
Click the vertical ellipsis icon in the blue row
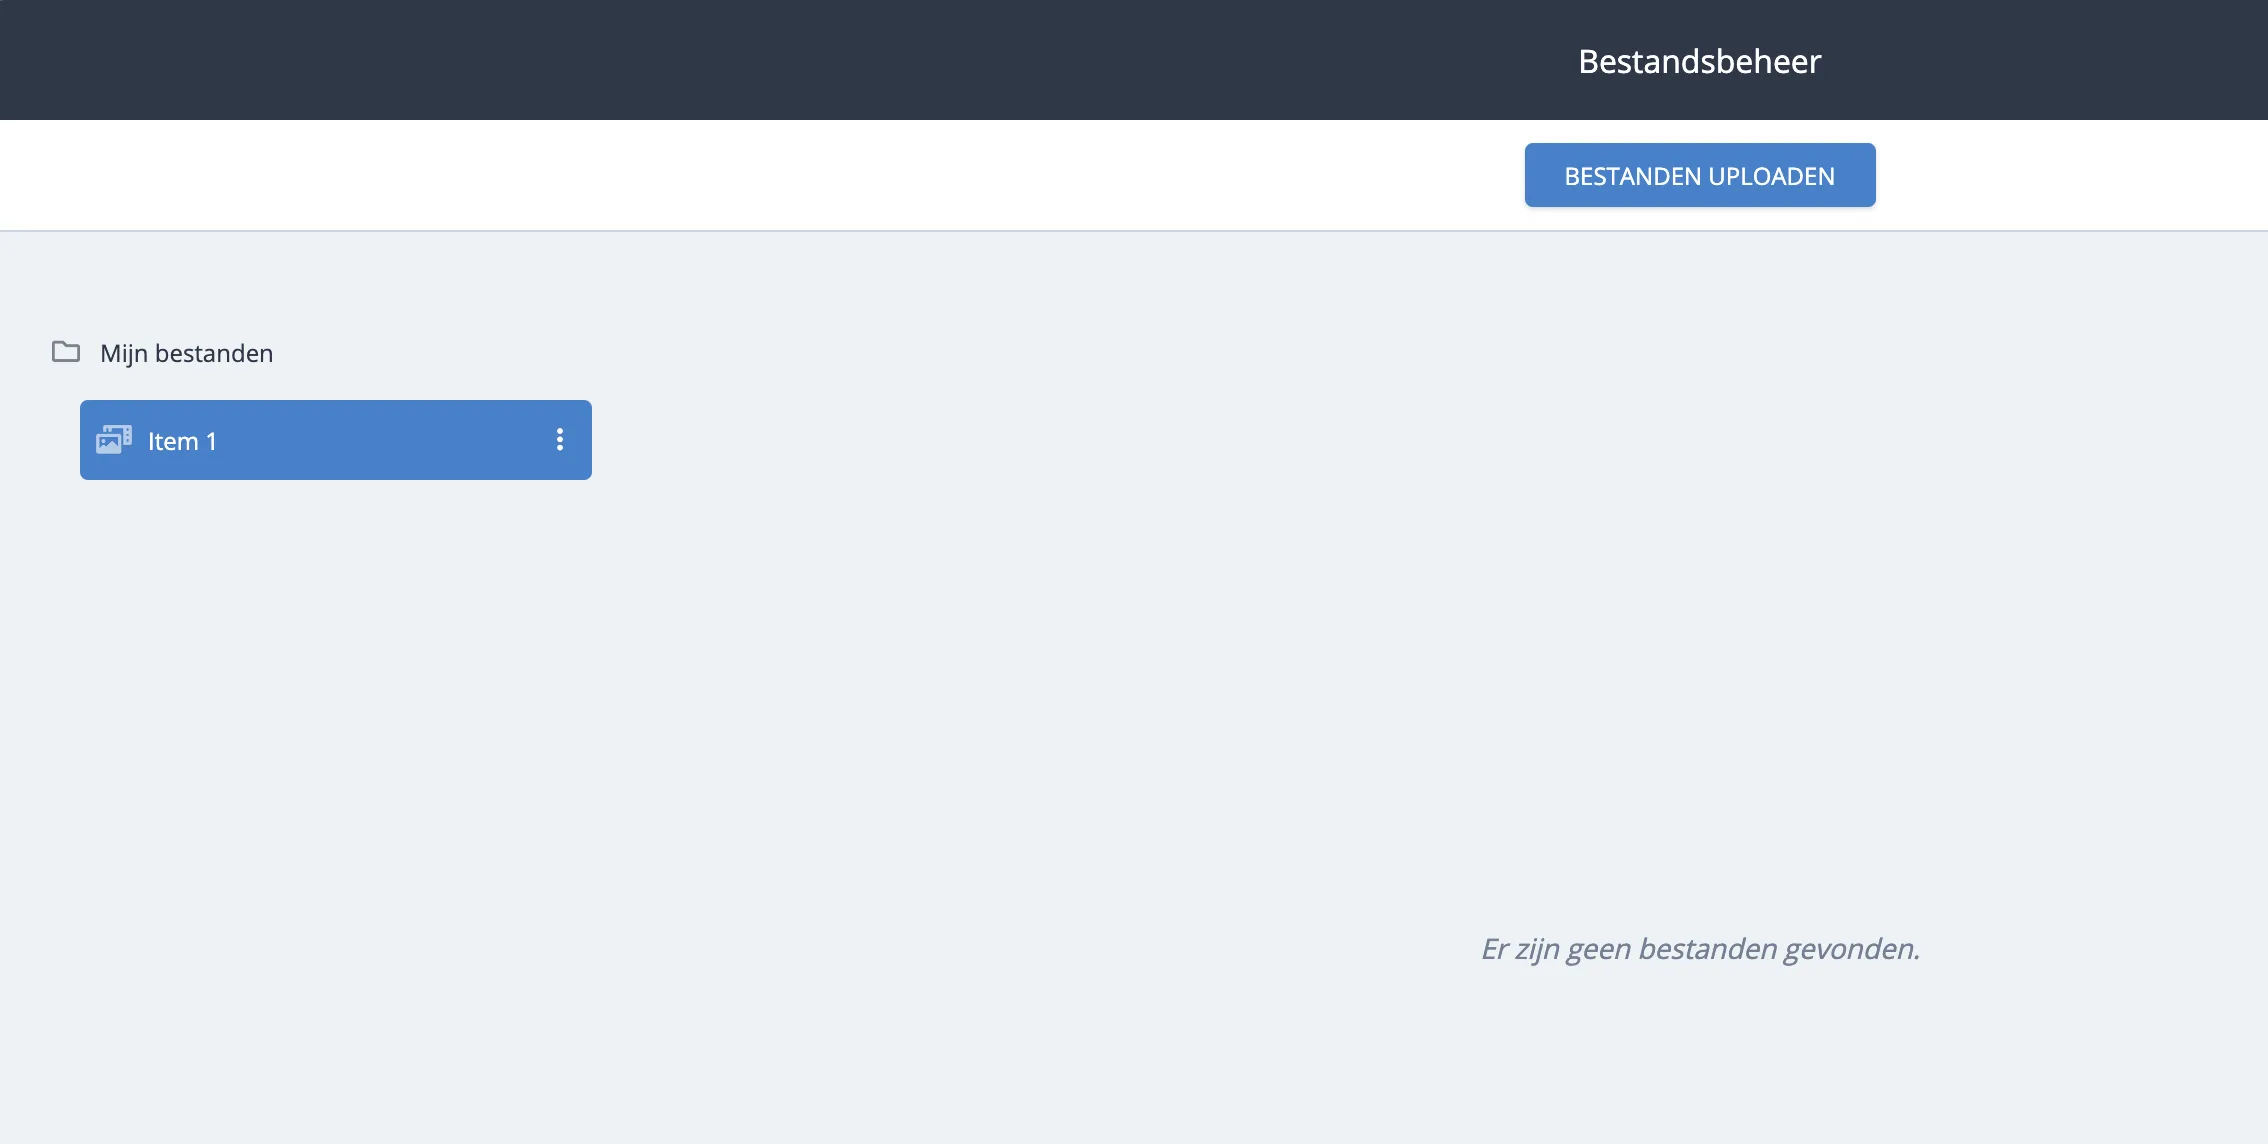[x=560, y=440]
